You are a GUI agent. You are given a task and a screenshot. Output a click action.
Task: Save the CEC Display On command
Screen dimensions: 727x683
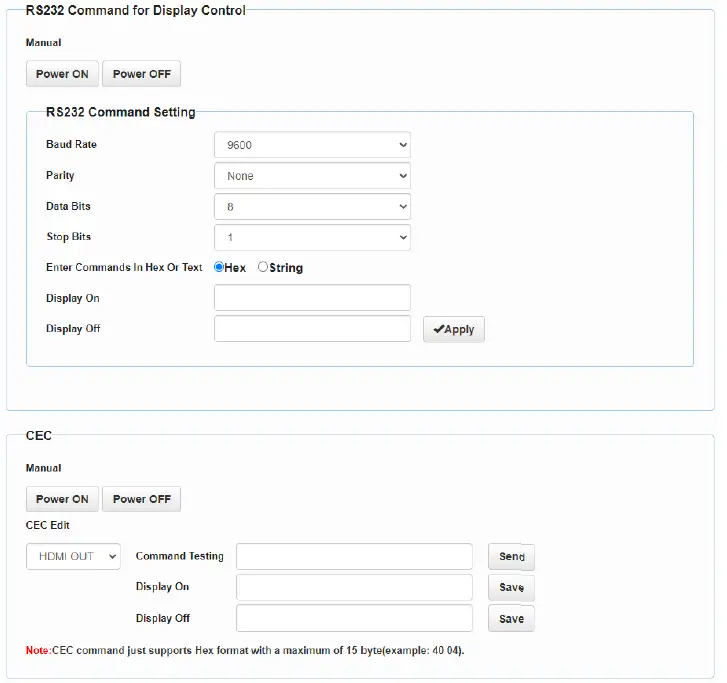pyautogui.click(x=511, y=587)
